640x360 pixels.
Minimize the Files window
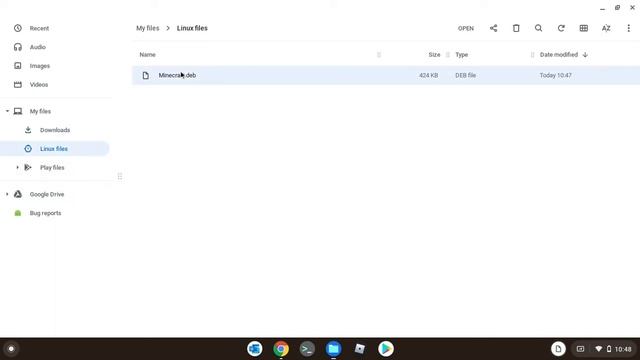click(602, 8)
